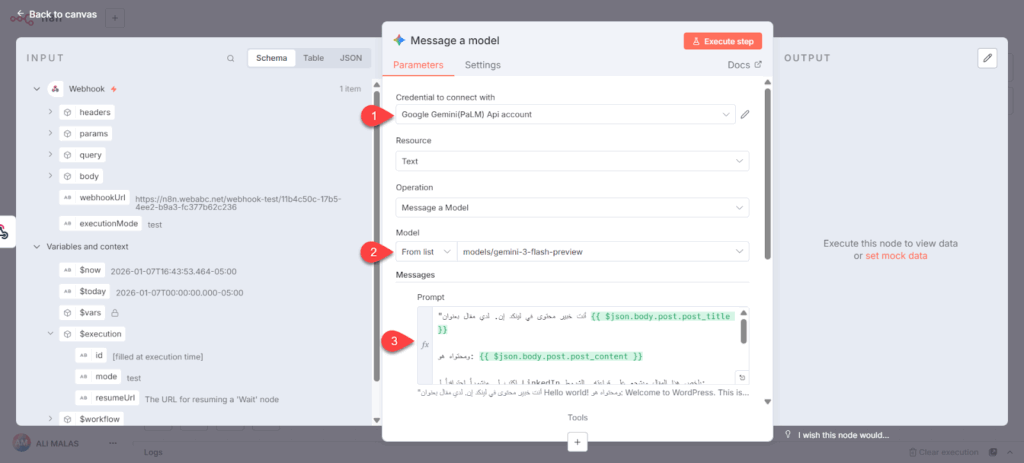
Task: Select the executionMode field
Action: [101, 223]
